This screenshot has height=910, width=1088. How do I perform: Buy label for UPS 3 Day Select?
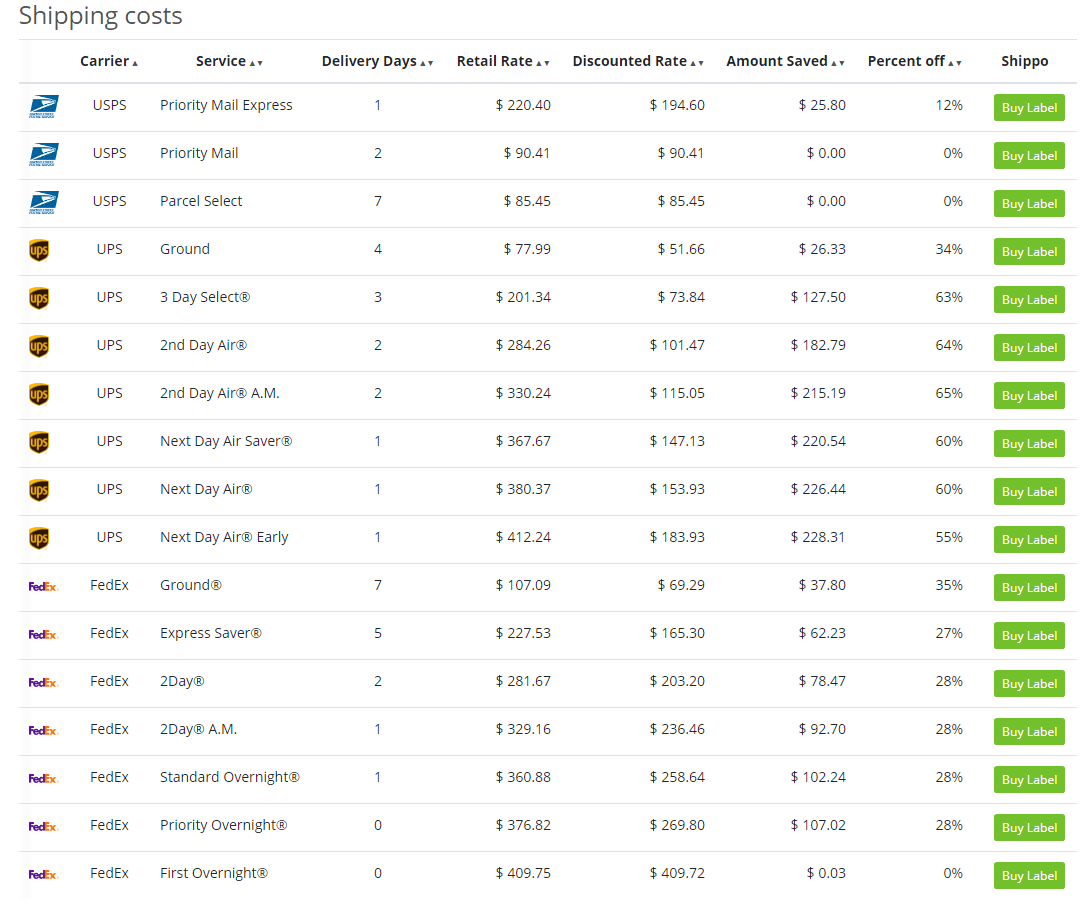pos(1029,299)
